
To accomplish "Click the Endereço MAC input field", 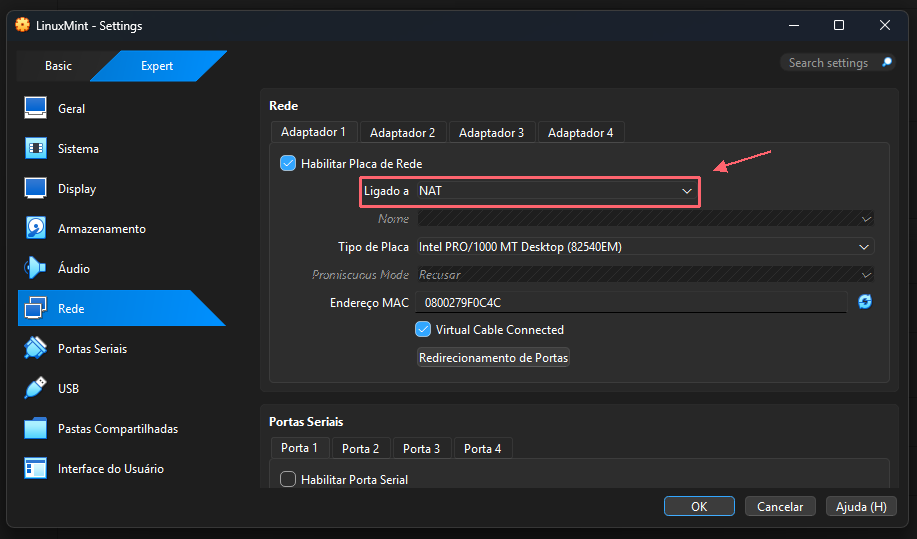I will coord(631,302).
